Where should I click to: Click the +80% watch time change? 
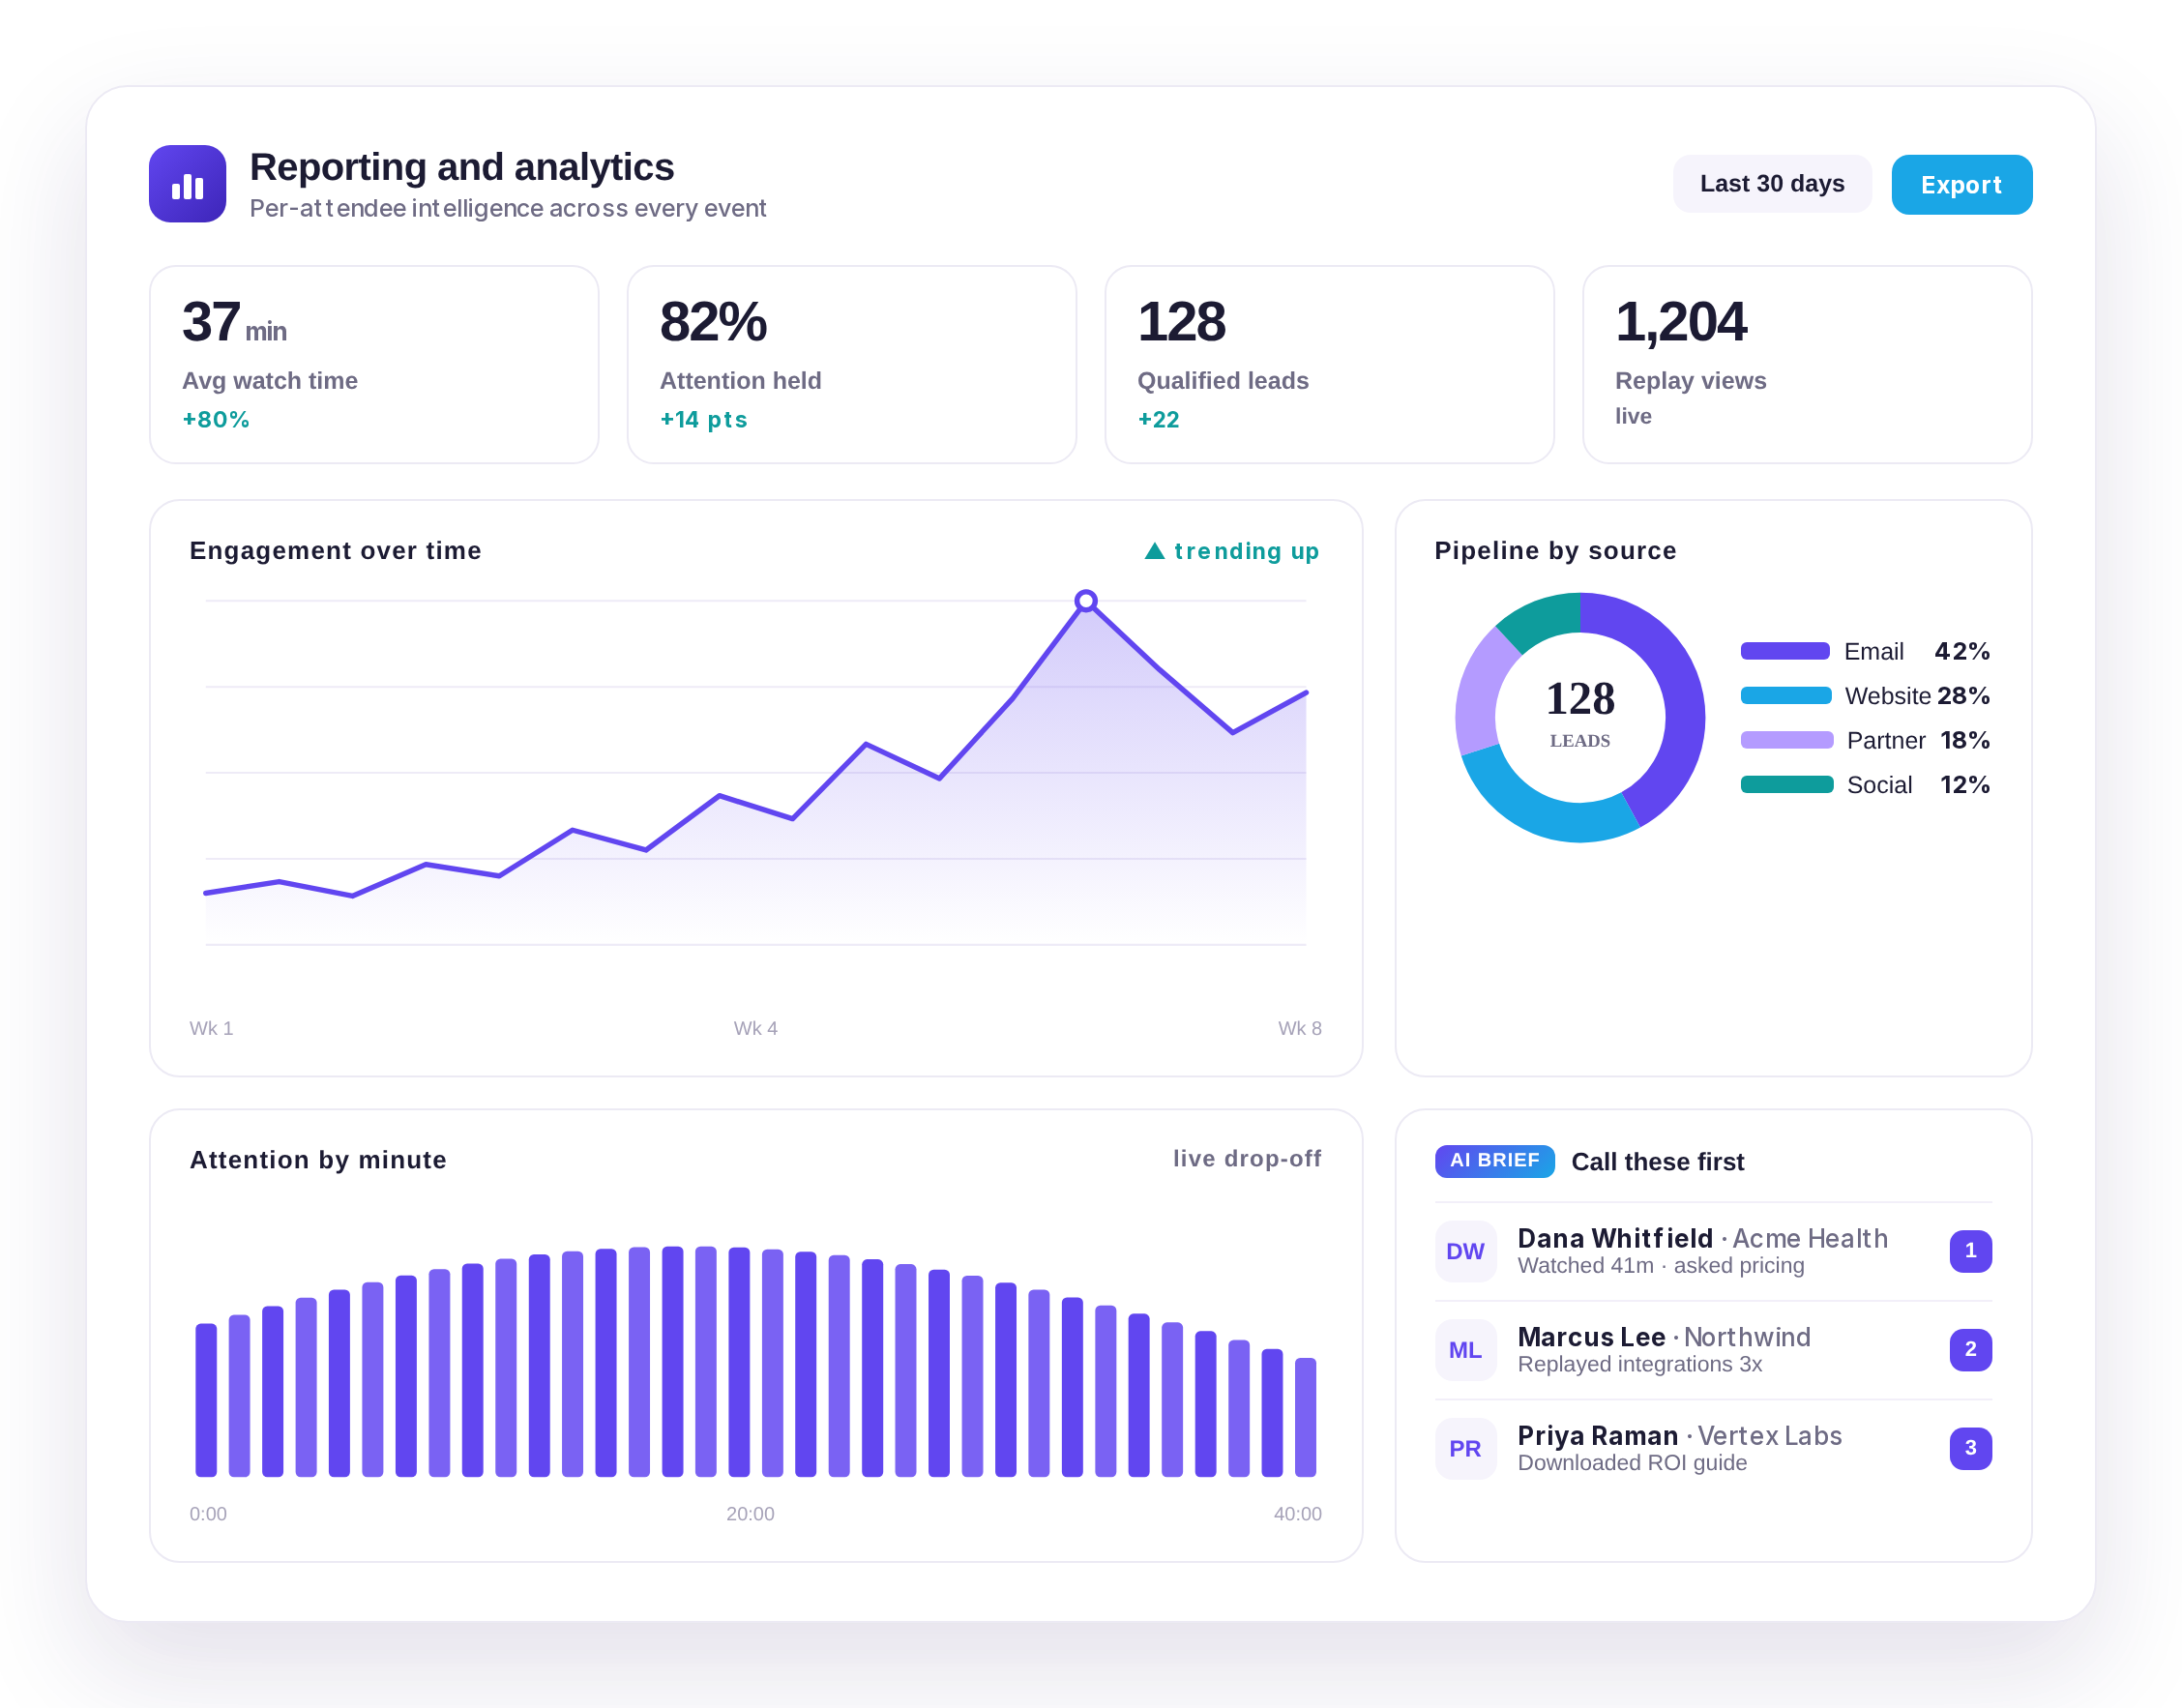[x=216, y=420]
